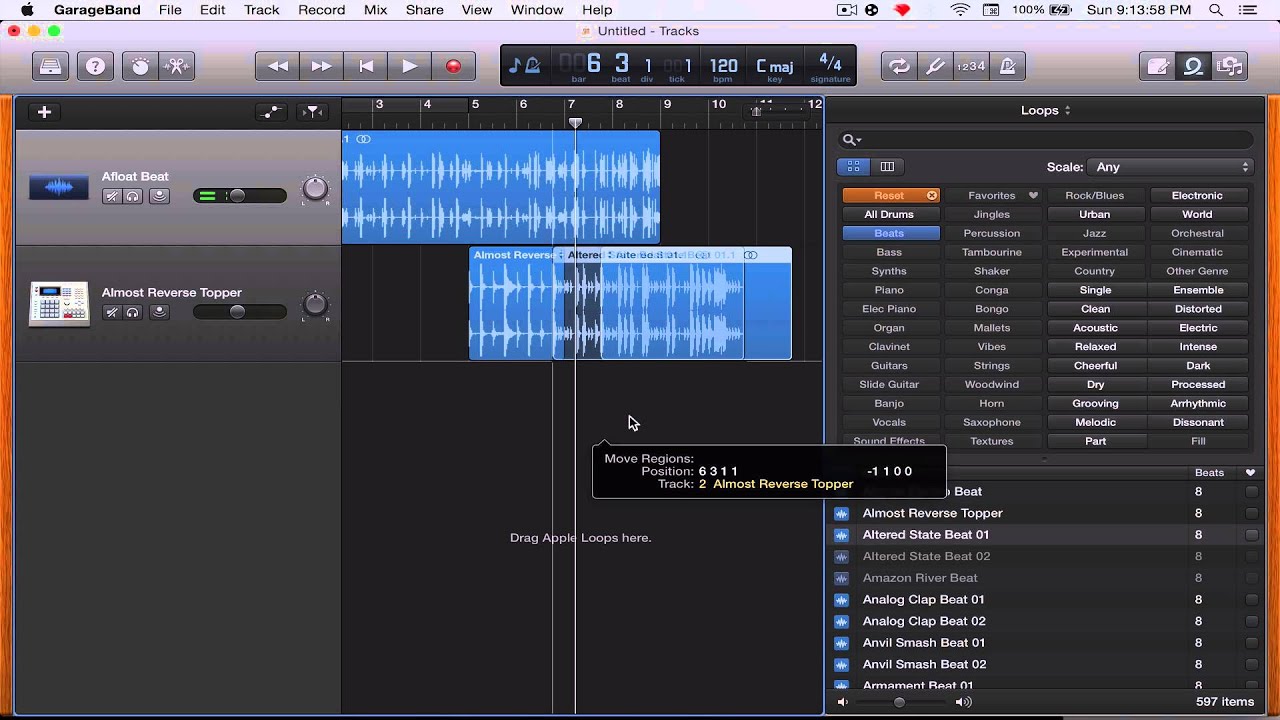
Task: Open the Loops library popup menu
Action: (x=1045, y=110)
